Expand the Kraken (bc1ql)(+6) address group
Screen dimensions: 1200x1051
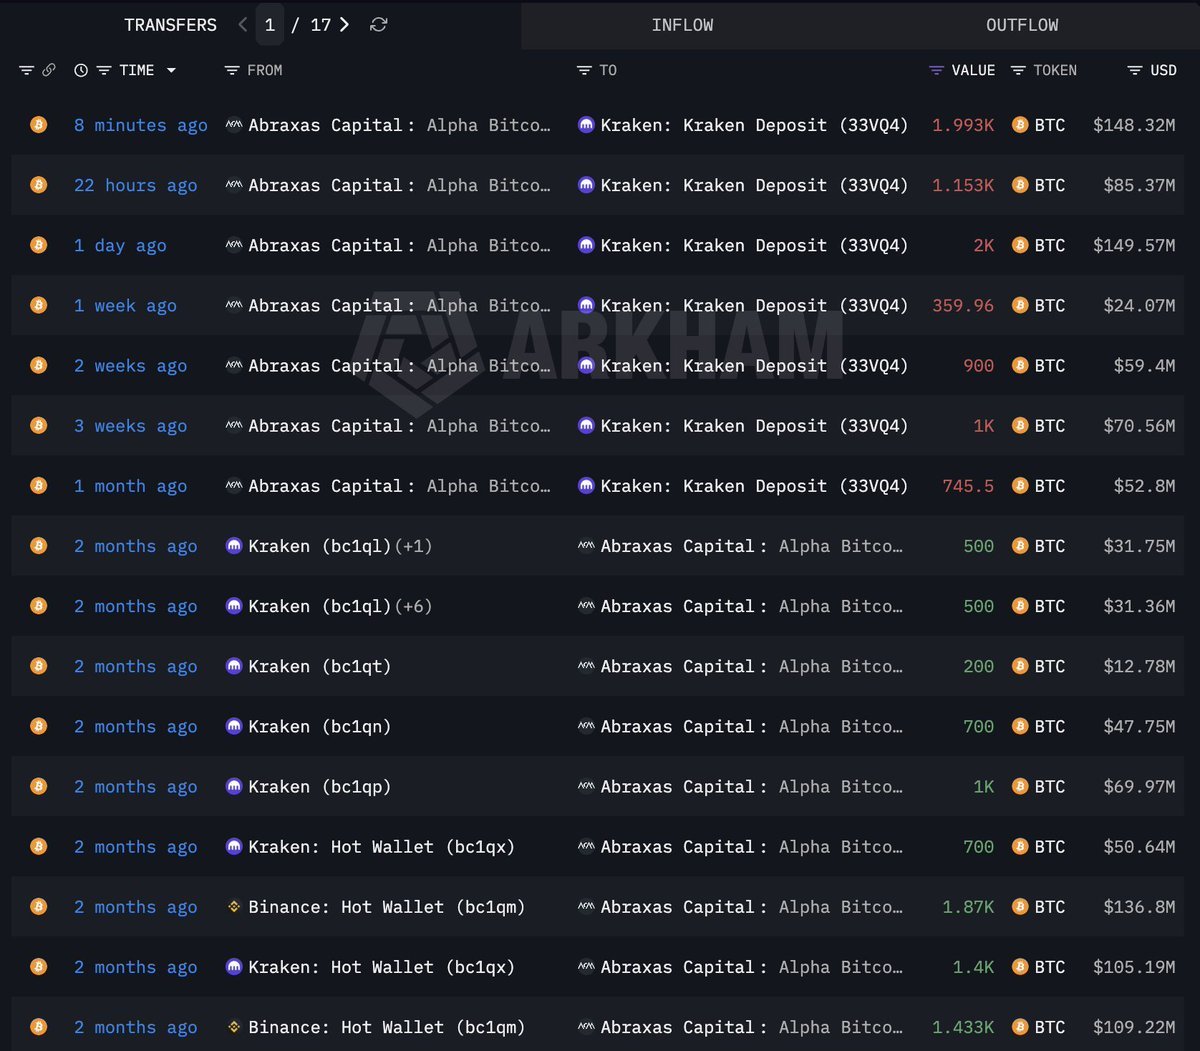tap(416, 606)
